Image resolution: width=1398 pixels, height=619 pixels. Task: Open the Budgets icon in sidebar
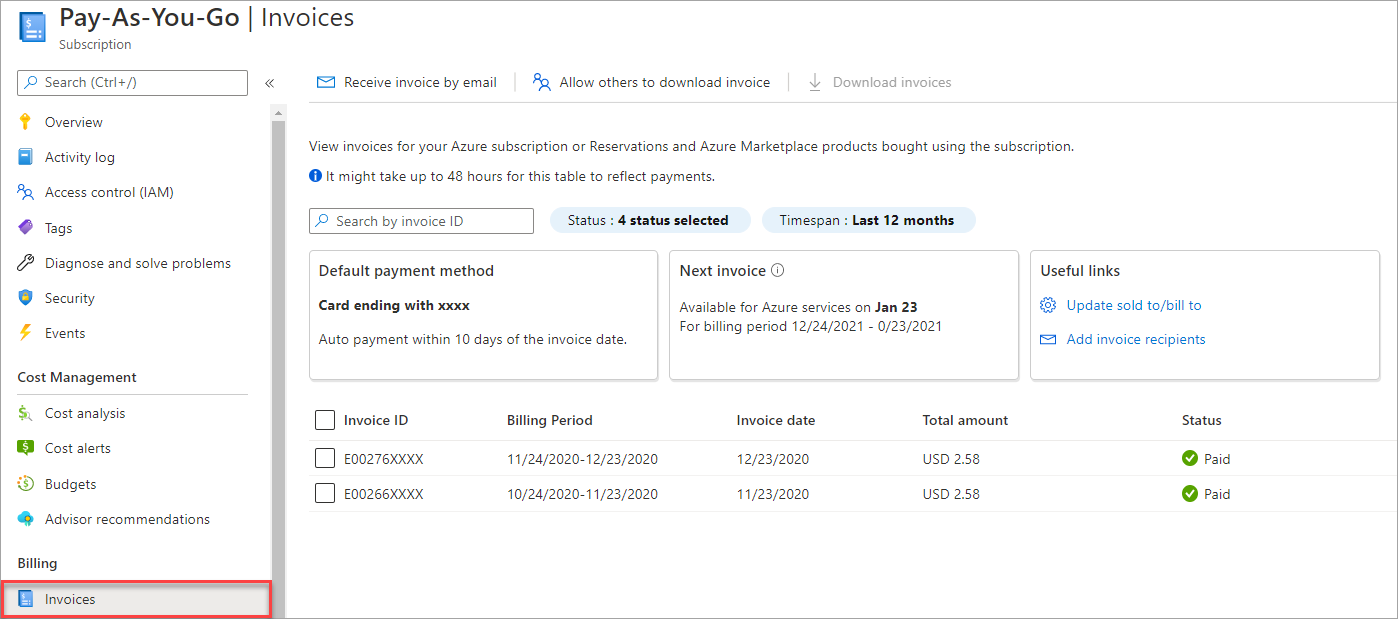26,484
